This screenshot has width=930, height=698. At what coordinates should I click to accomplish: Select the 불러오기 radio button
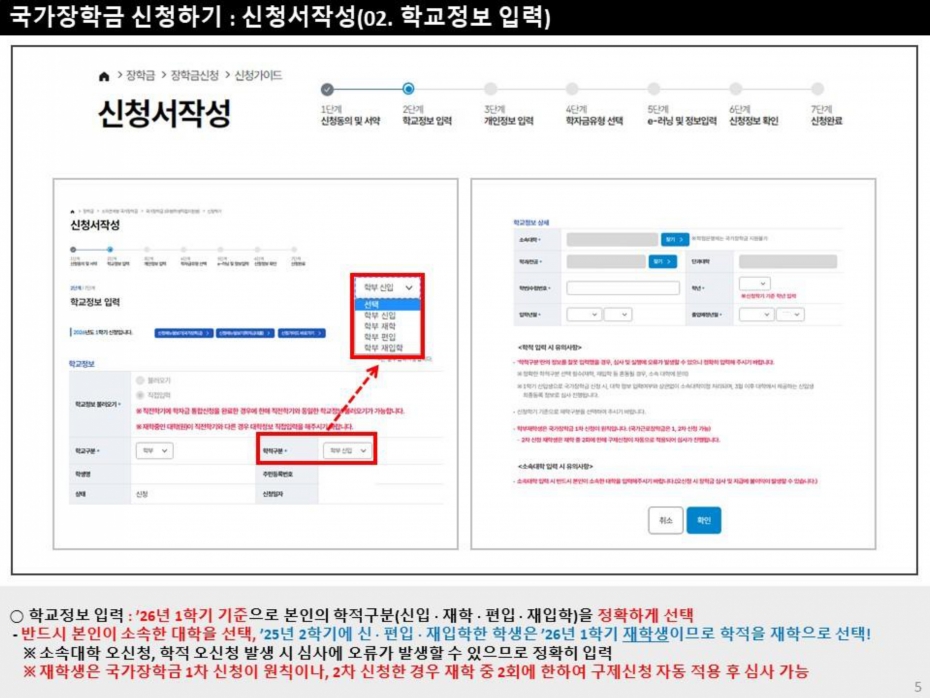coord(139,381)
